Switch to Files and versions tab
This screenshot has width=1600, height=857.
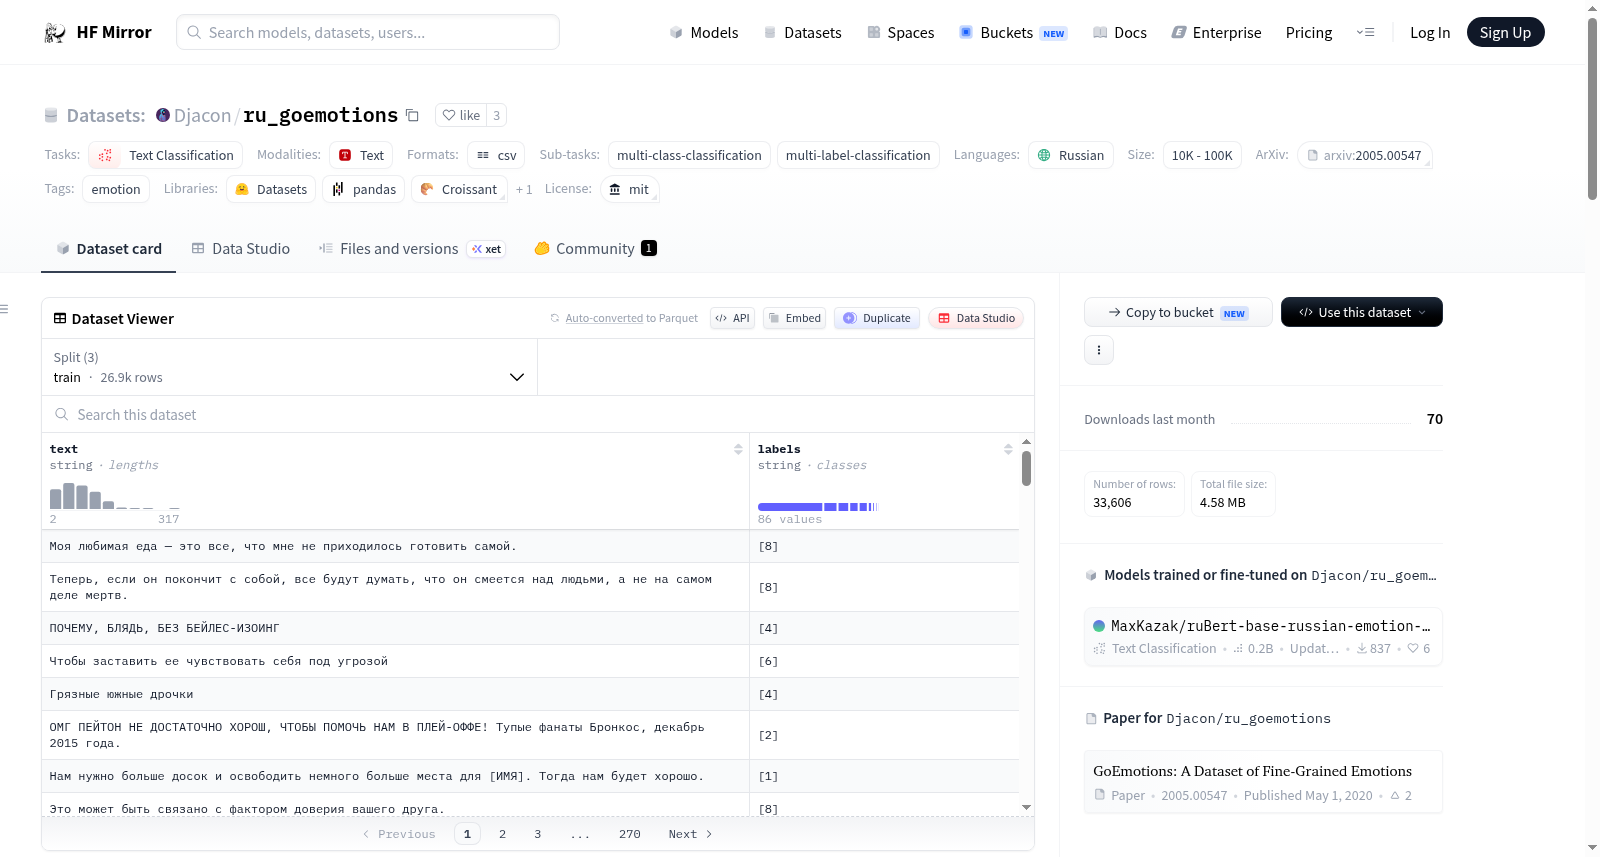(x=411, y=249)
